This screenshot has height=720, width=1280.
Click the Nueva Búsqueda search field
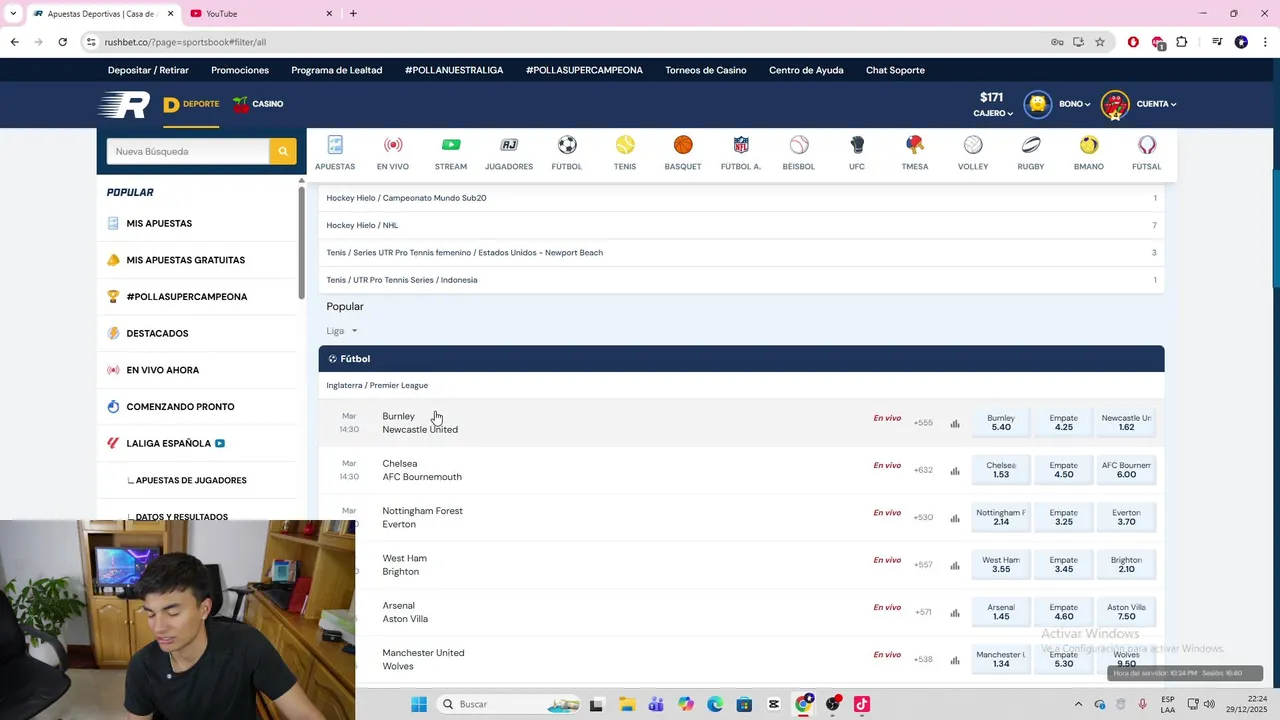(188, 151)
